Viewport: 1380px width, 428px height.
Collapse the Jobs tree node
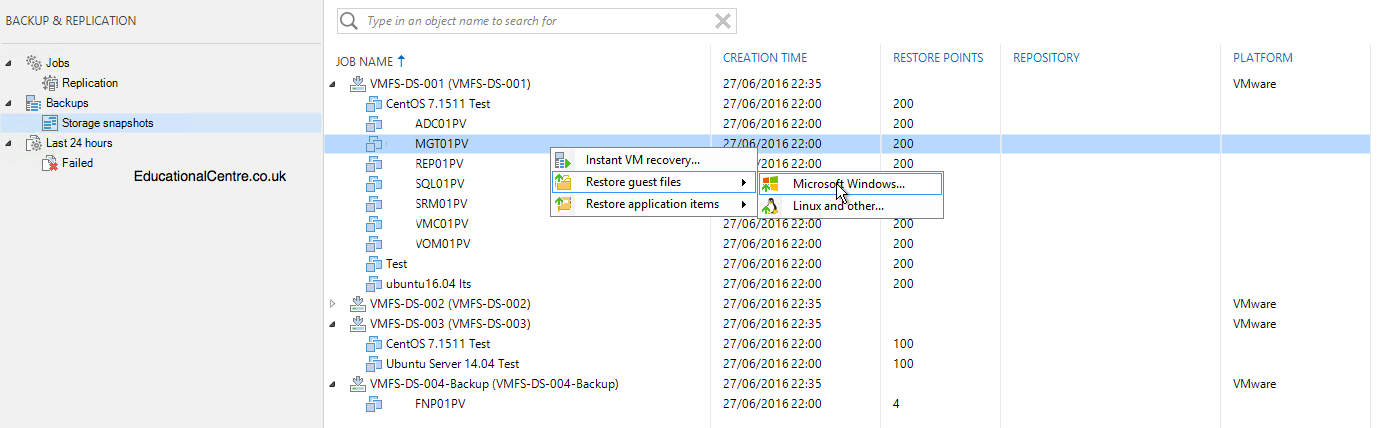click(9, 63)
